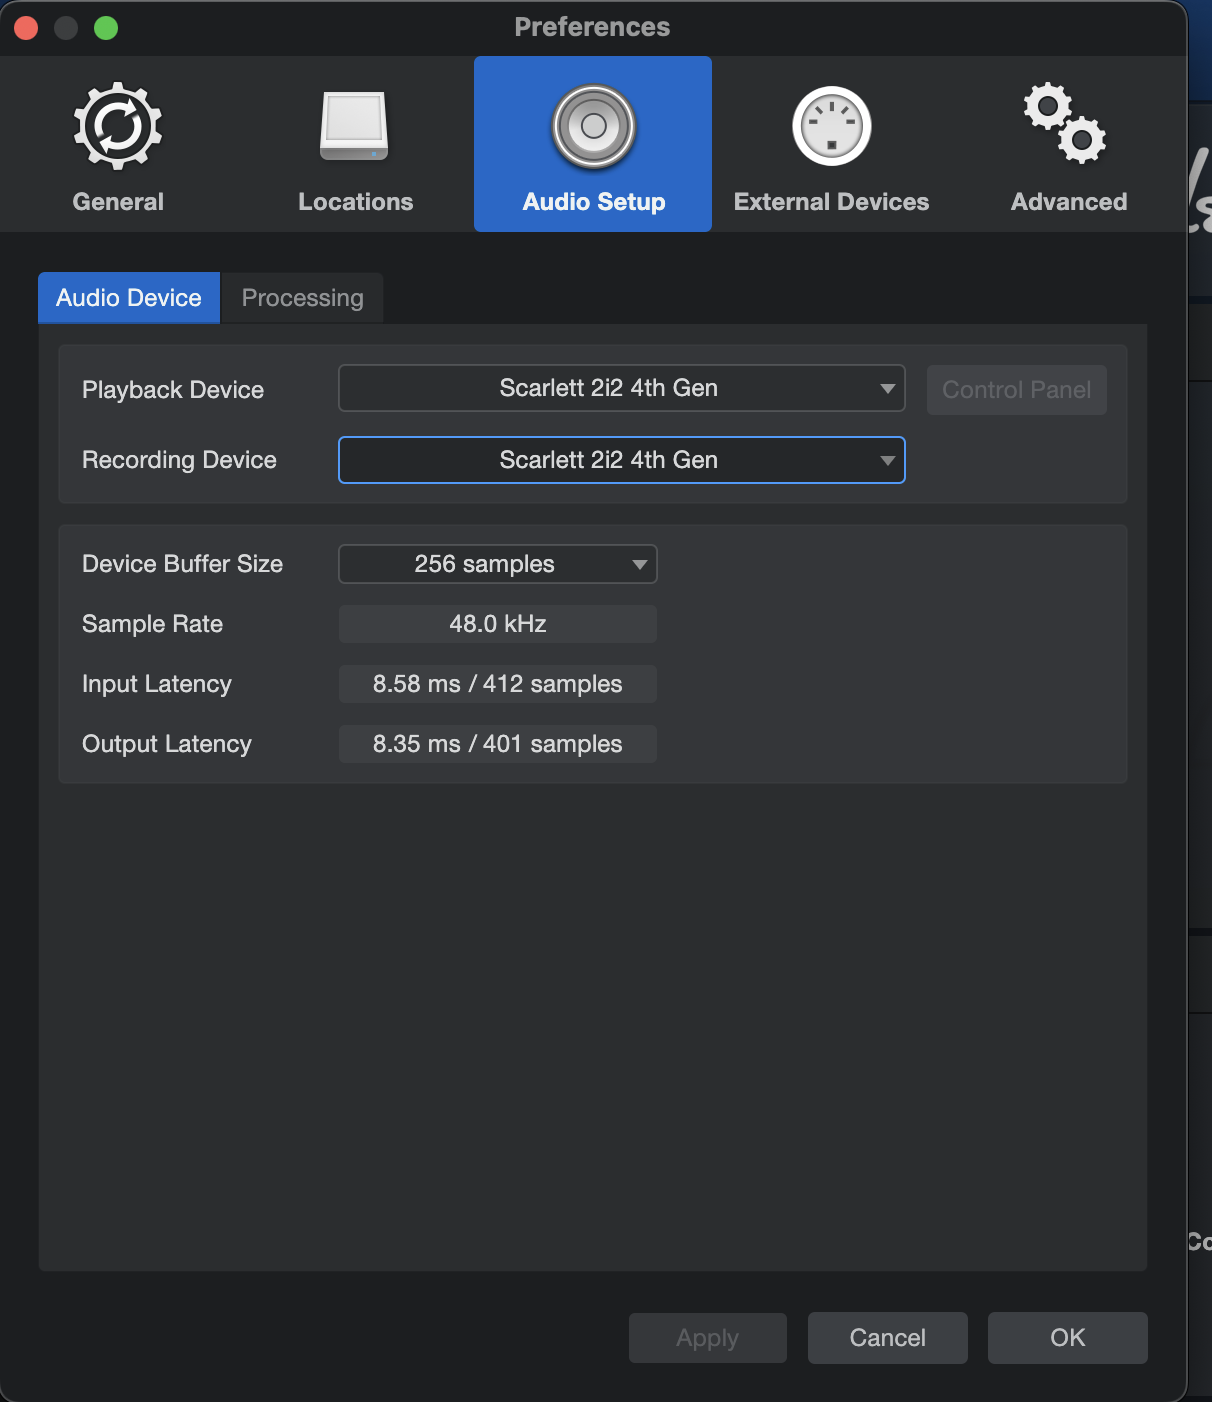Click the Playback Device label

[x=173, y=390]
